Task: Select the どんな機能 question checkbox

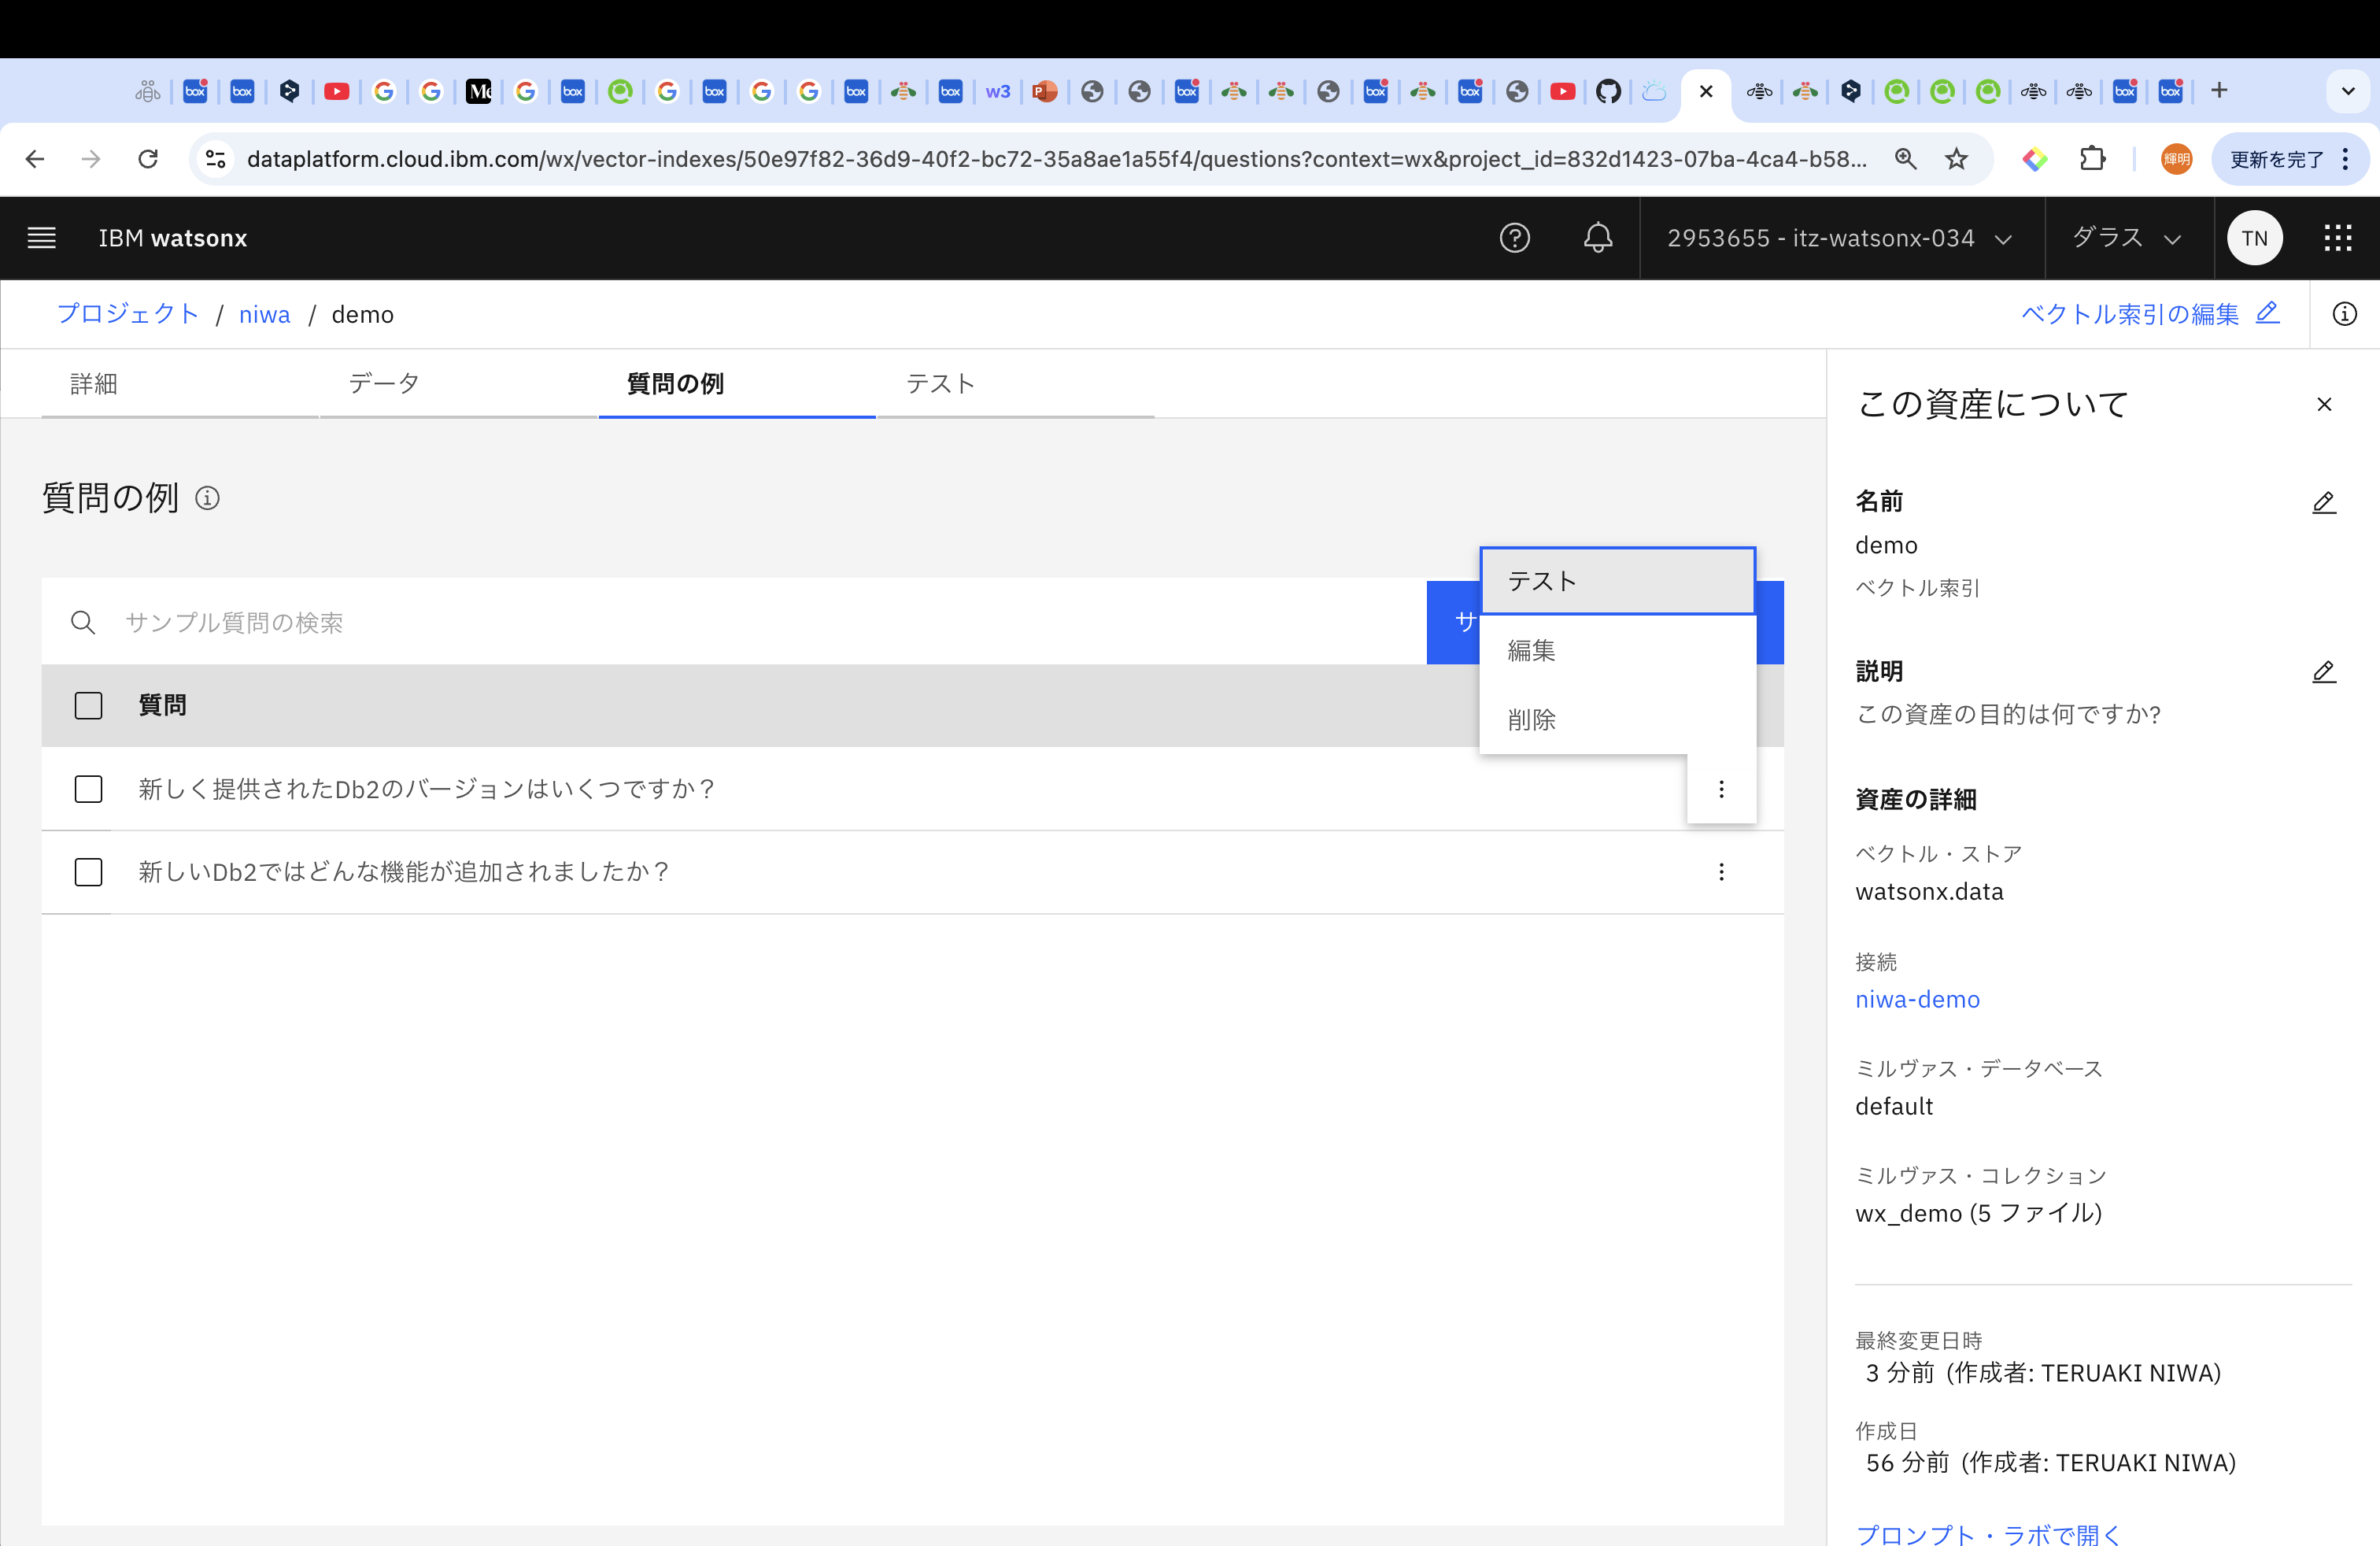Action: [88, 872]
